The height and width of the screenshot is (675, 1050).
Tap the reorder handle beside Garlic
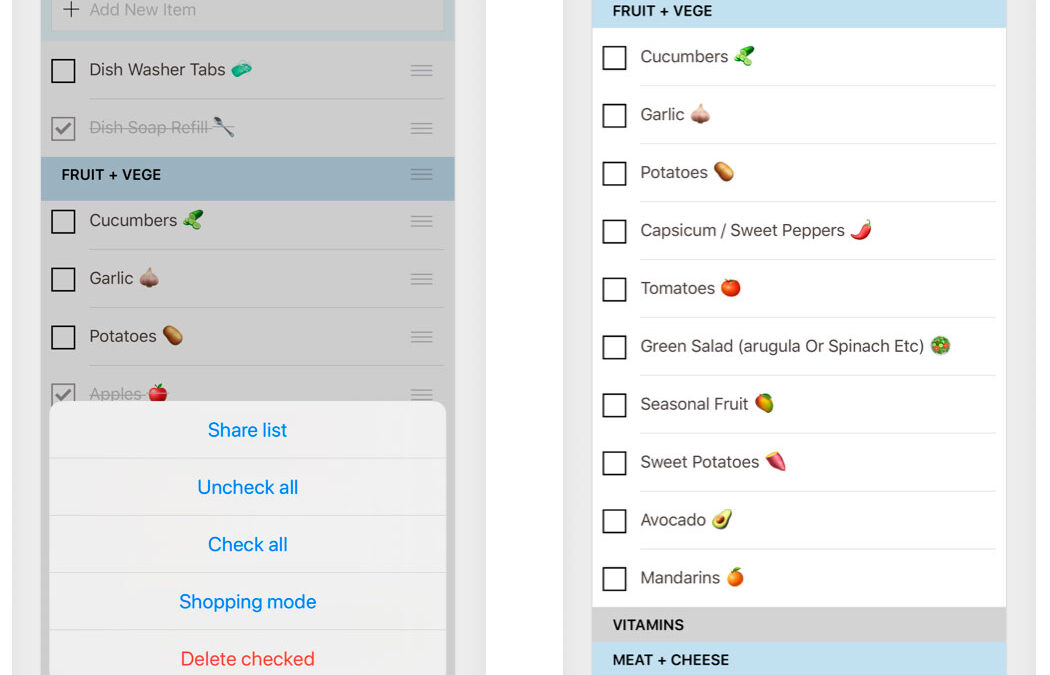[421, 279]
